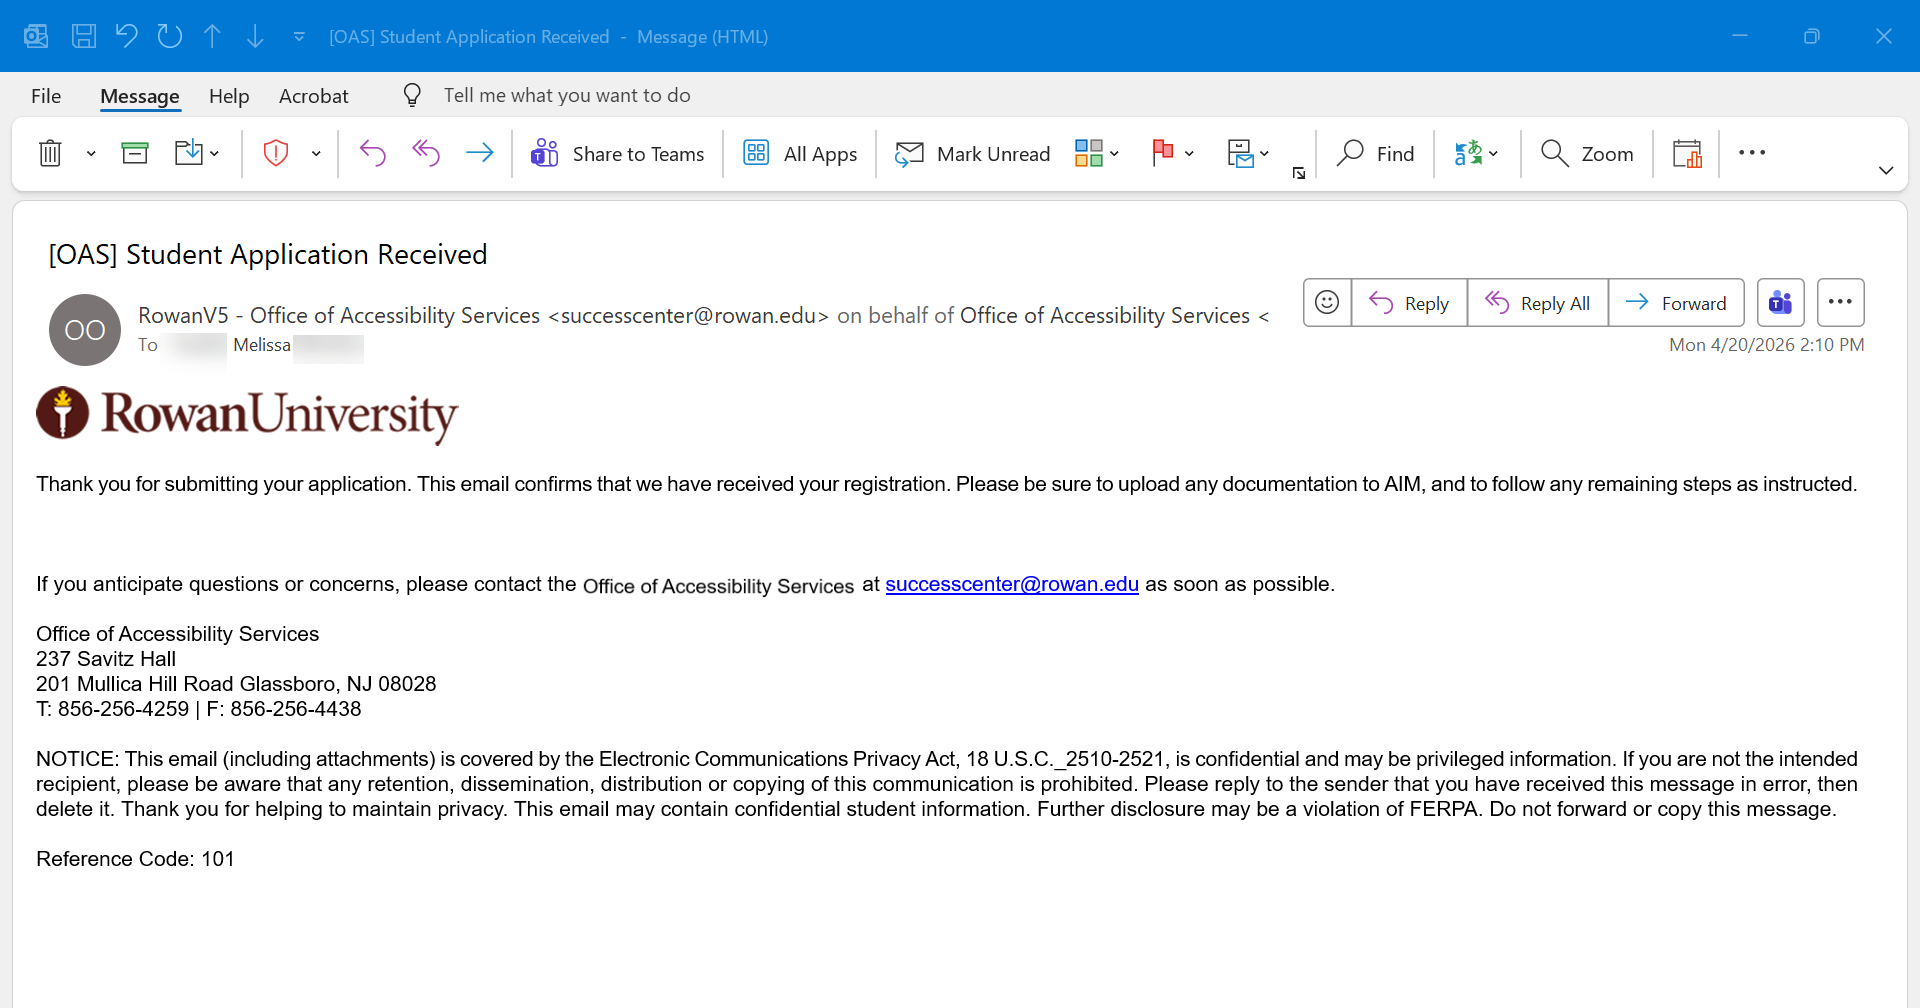This screenshot has width=1920, height=1008.
Task: Delete the message with the trash icon
Action: point(50,154)
